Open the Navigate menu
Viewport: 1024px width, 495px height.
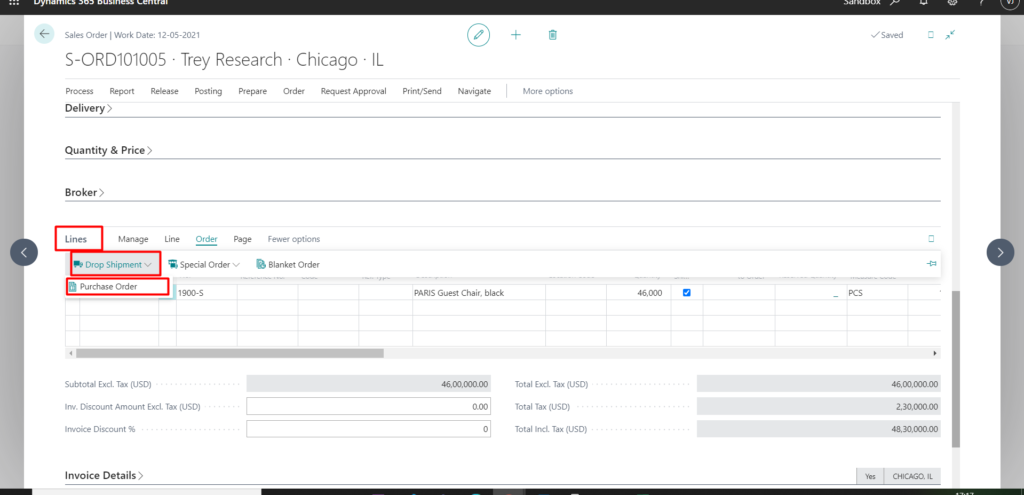tap(474, 91)
